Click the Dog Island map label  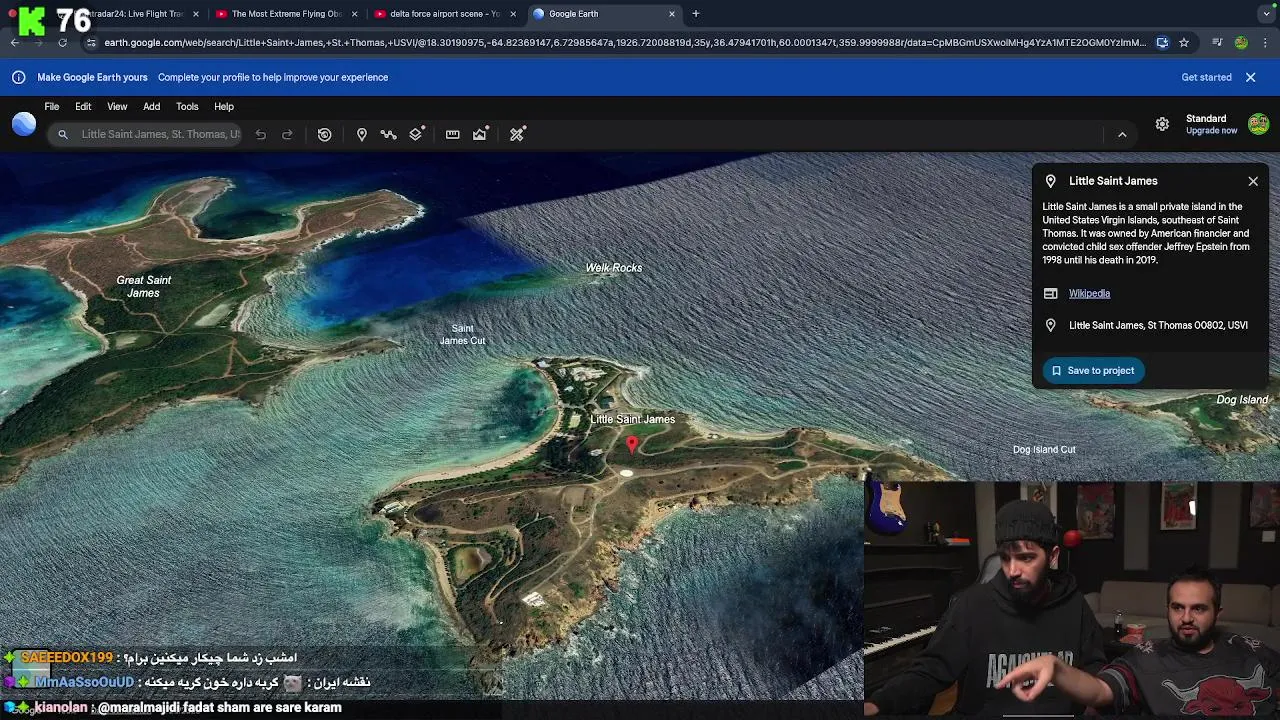(1242, 400)
